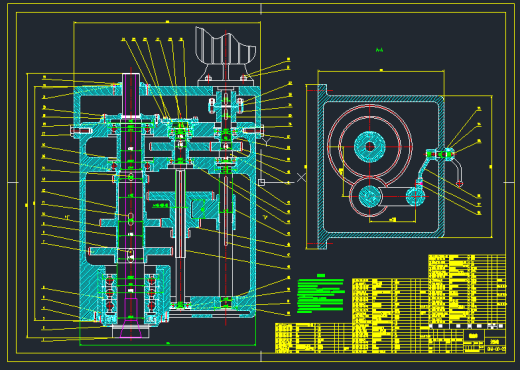Select the green technical requirements text block
Image resolution: width=520 pixels, height=370 pixels.
[x=320, y=293]
